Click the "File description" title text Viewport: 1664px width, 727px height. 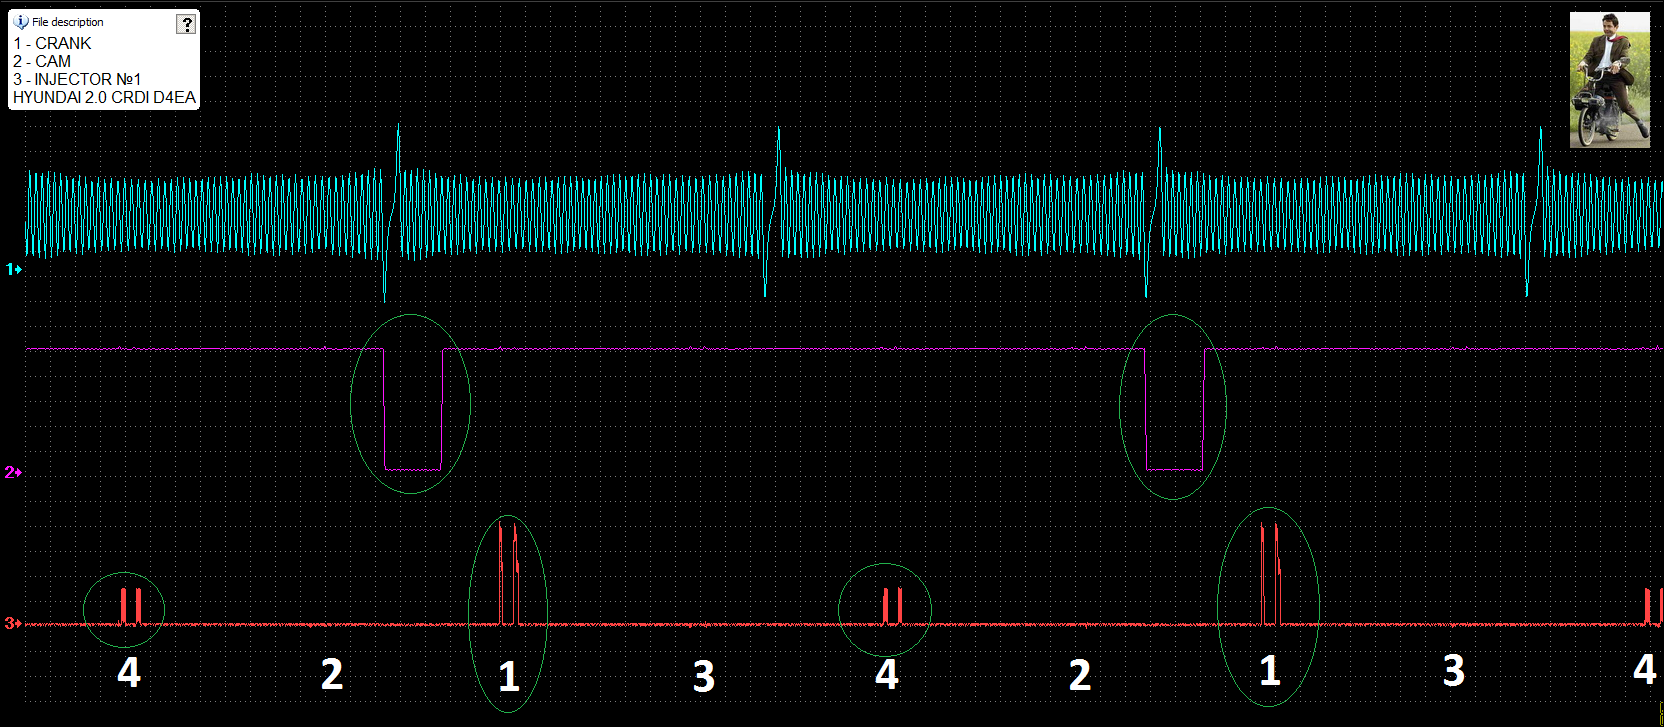pyautogui.click(x=67, y=22)
